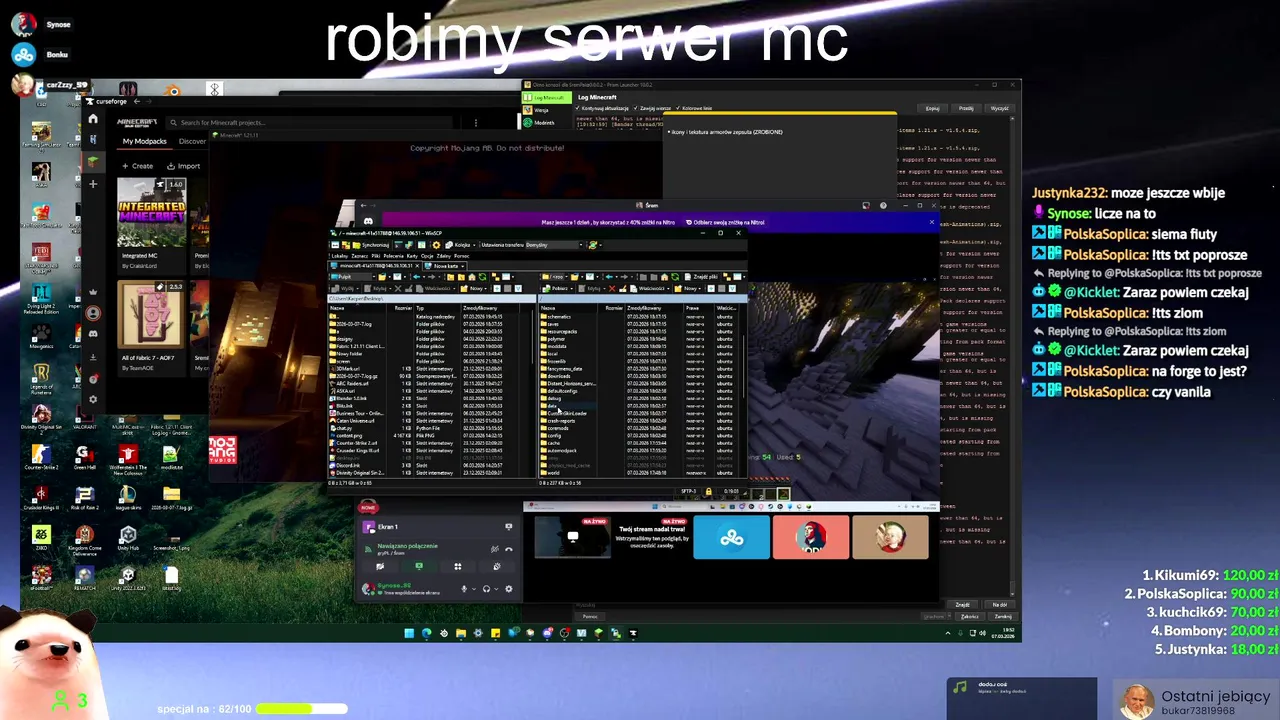
Task: Click Import button in CurseForge
Action: tap(184, 166)
